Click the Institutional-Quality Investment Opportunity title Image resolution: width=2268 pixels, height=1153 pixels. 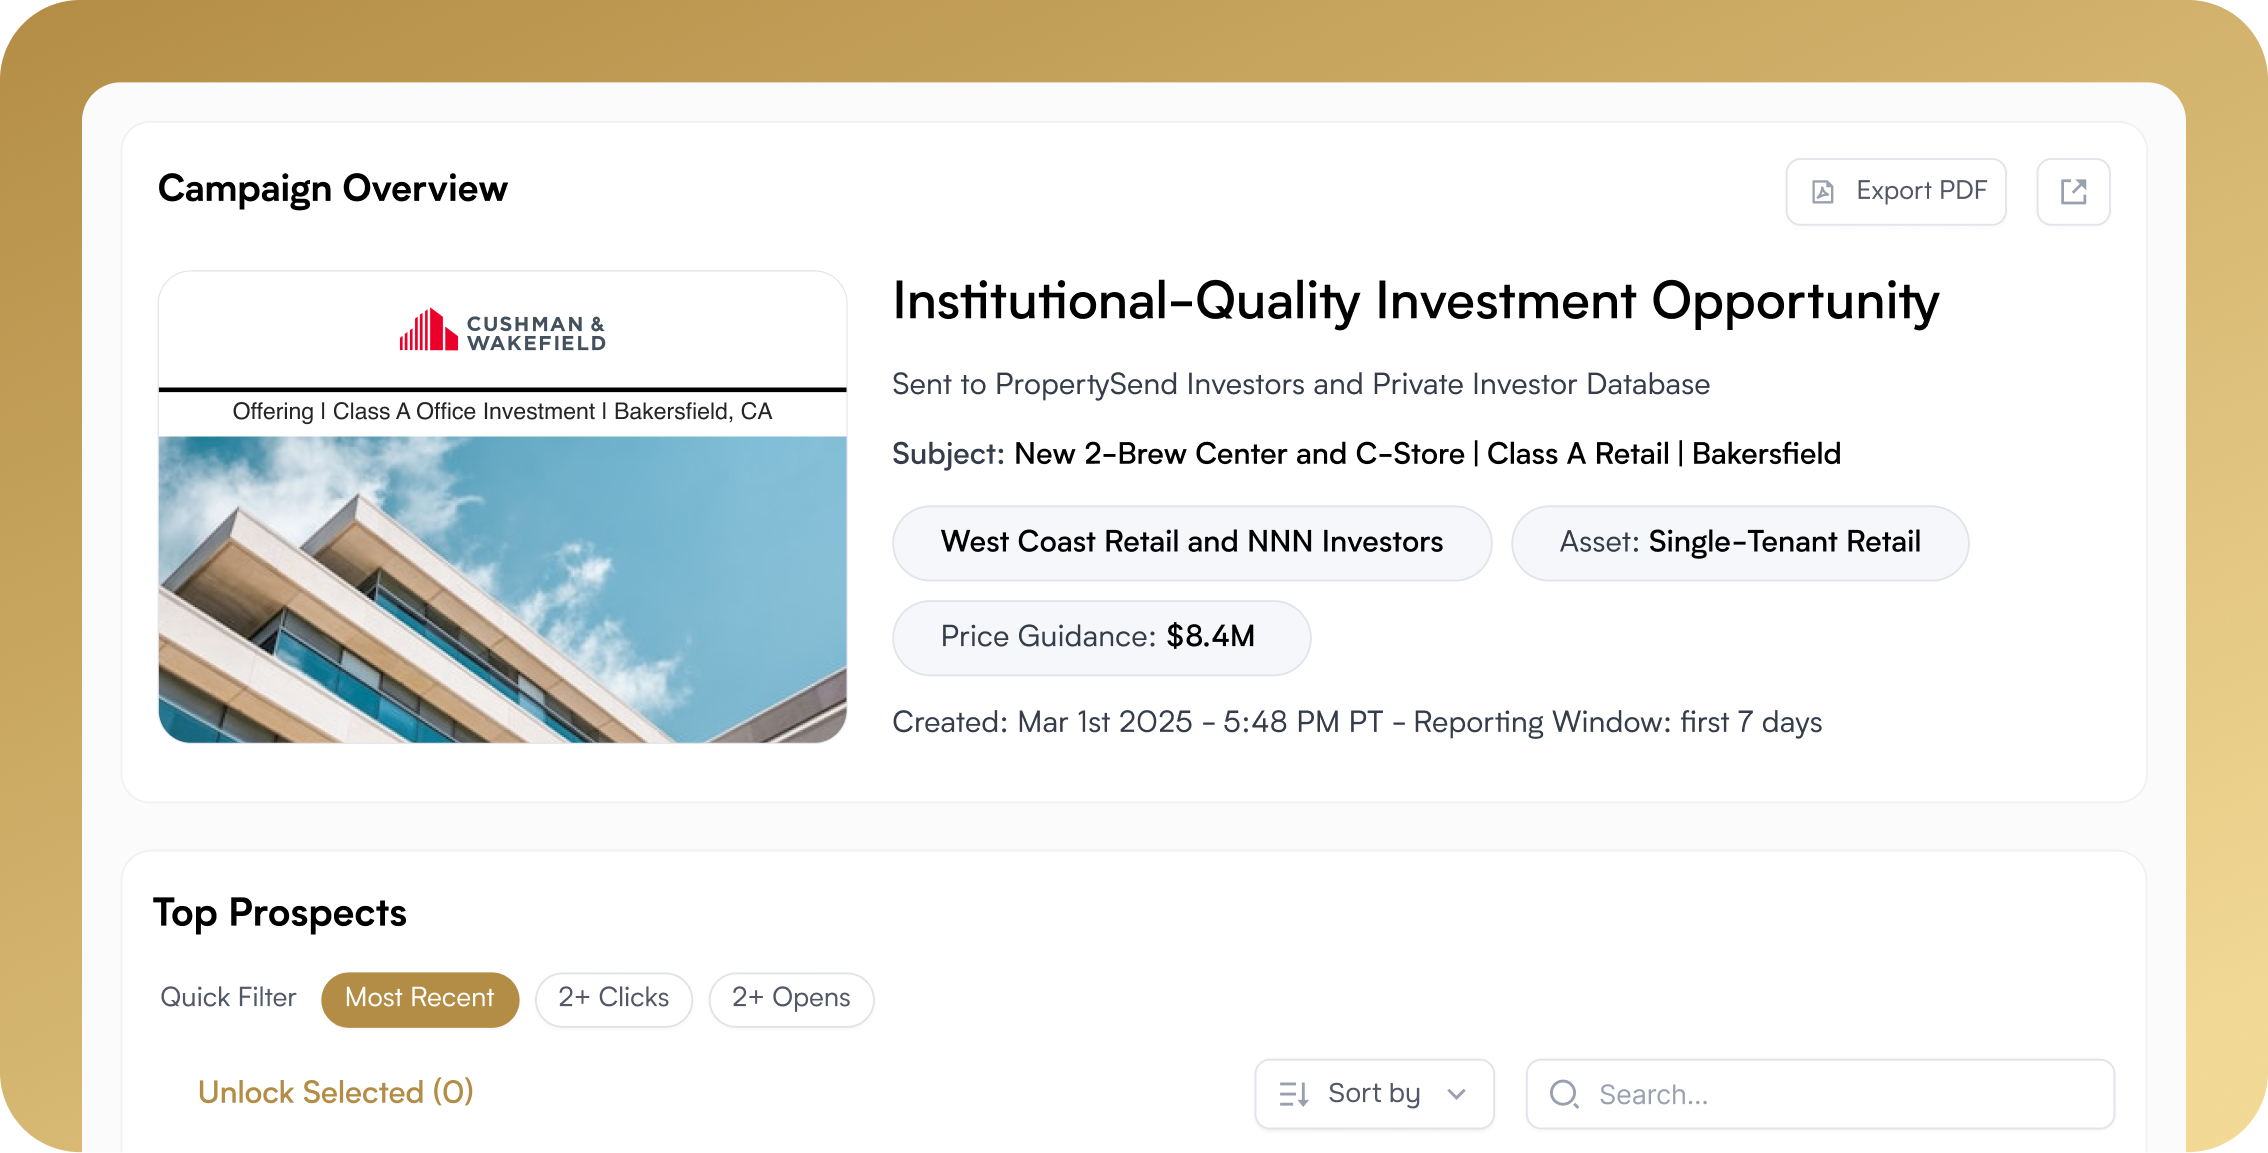(x=1415, y=300)
